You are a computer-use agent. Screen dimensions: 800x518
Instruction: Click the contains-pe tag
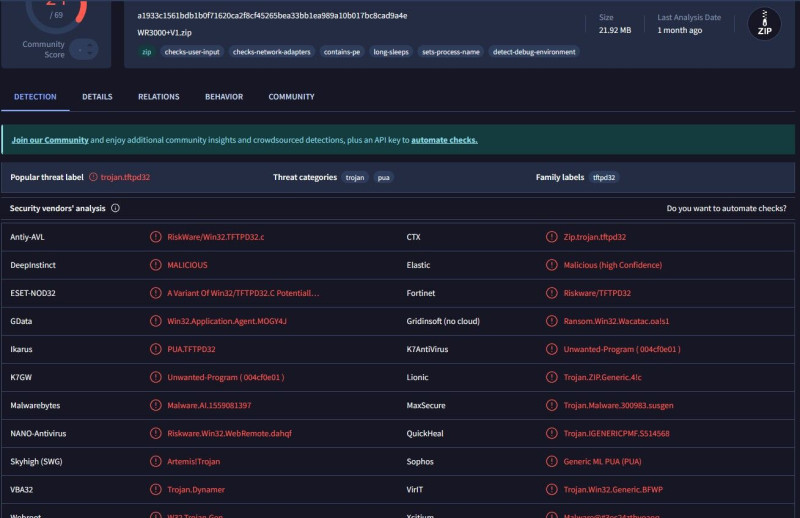tap(342, 52)
